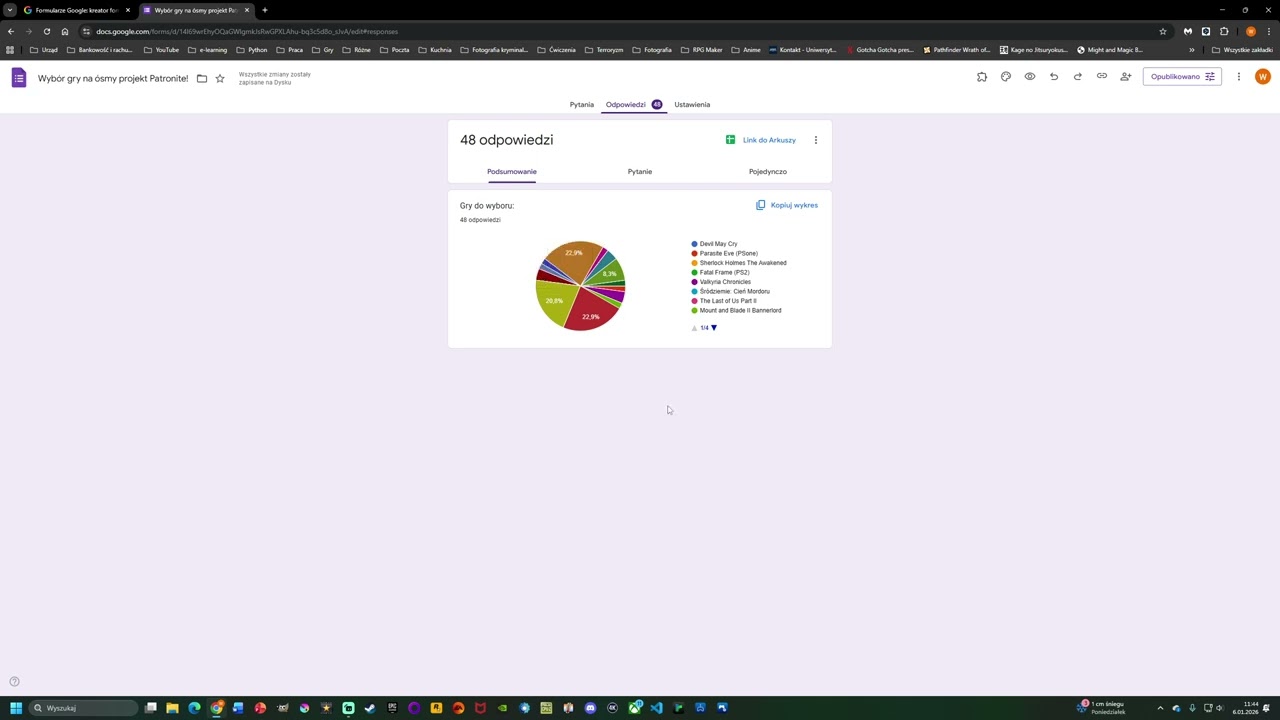Go to previous legend page arrow
This screenshot has width=1280, height=720.
pos(695,328)
